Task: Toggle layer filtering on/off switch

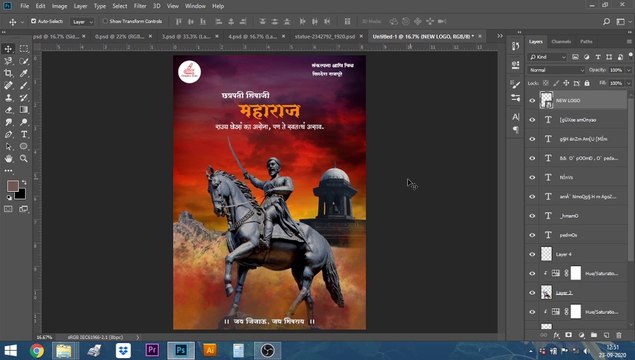Action: pos(631,55)
